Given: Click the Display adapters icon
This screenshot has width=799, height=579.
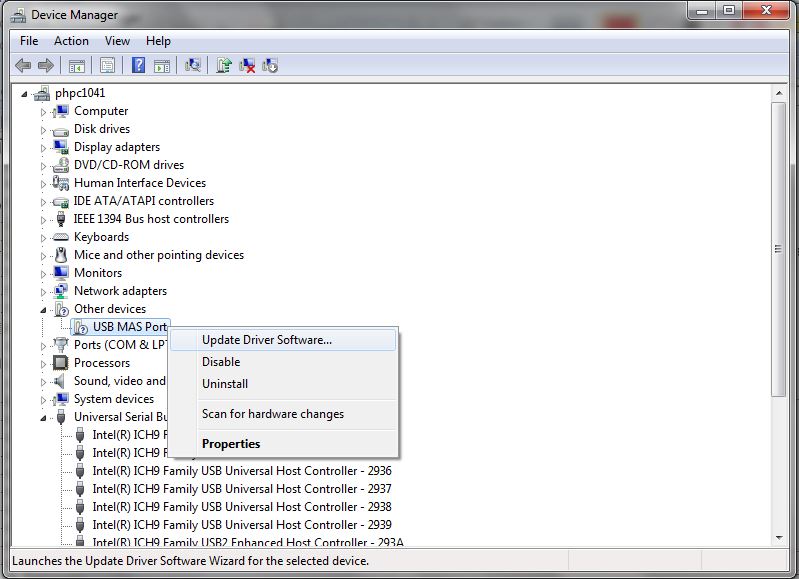Looking at the screenshot, I should (x=61, y=147).
